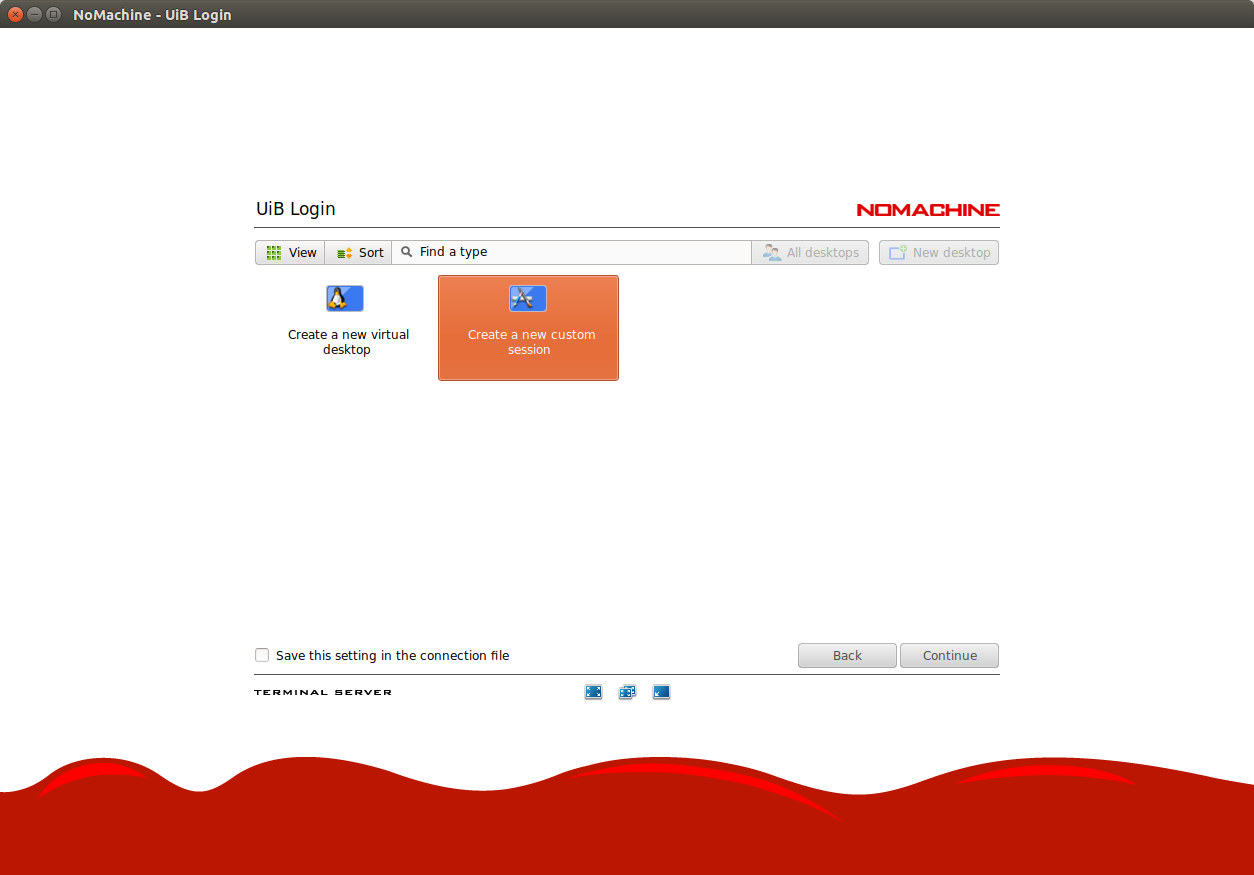Switch to fullscreen mode icon
1254x875 pixels.
point(593,692)
